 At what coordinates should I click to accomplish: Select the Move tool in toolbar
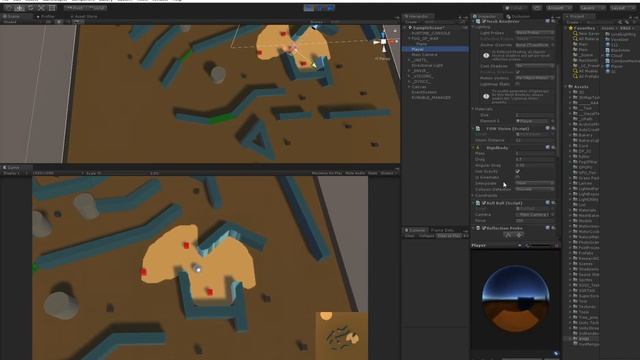[x=20, y=8]
